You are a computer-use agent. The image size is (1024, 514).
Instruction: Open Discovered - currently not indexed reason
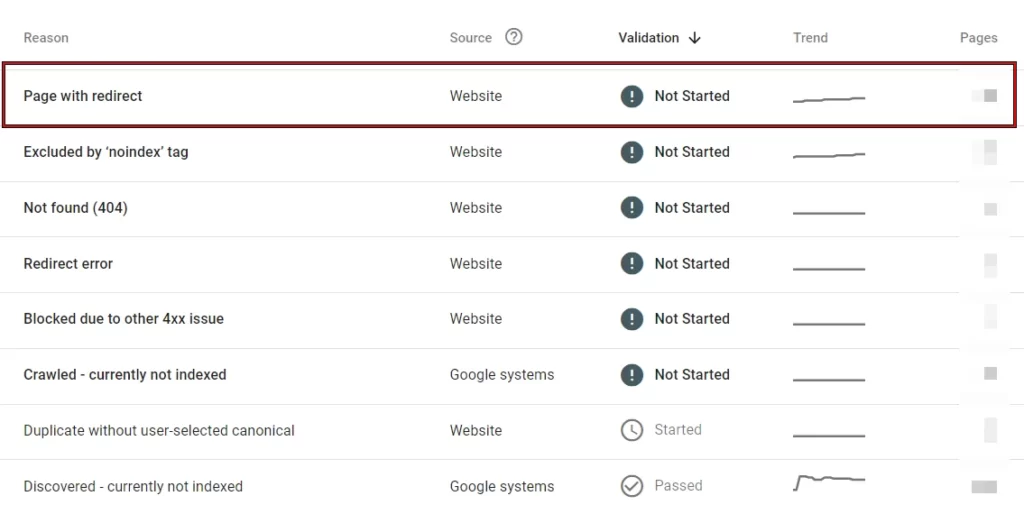coord(133,487)
